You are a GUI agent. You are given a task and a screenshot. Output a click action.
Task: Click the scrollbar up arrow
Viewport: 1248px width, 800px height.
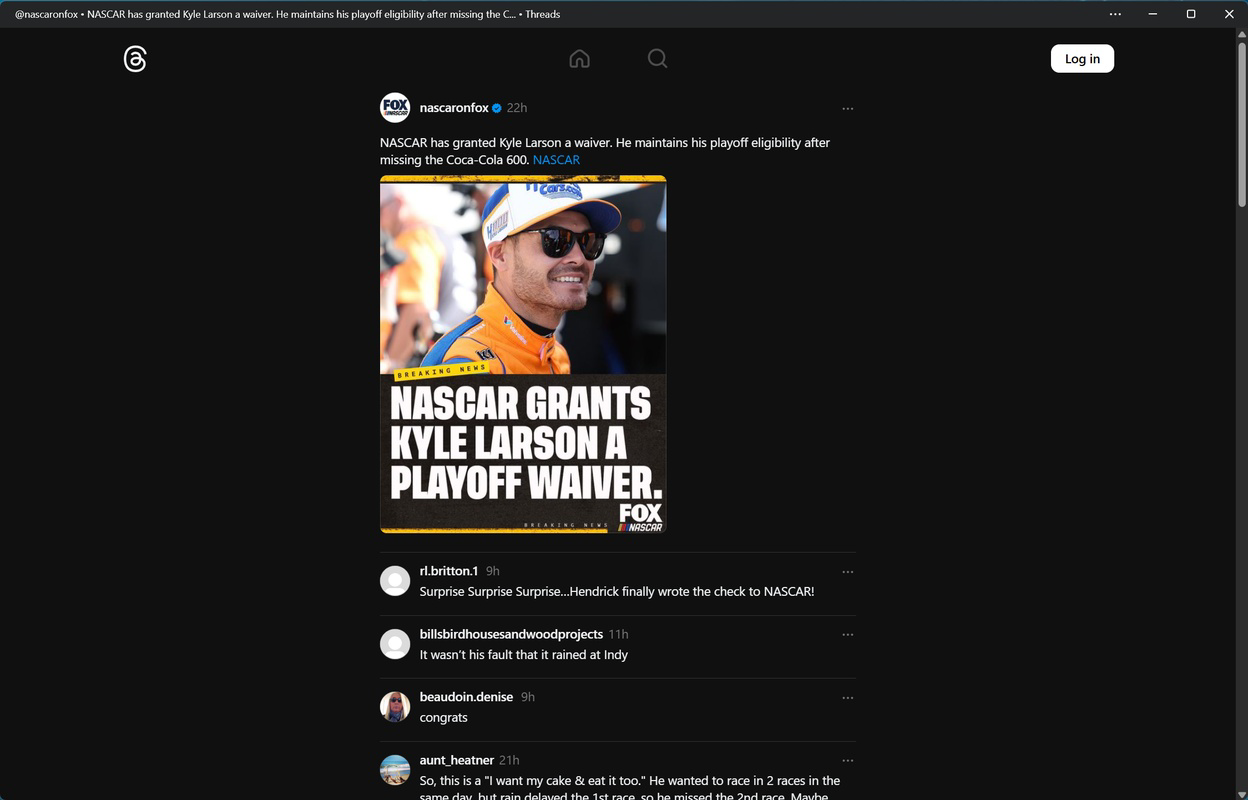[x=1242, y=34]
